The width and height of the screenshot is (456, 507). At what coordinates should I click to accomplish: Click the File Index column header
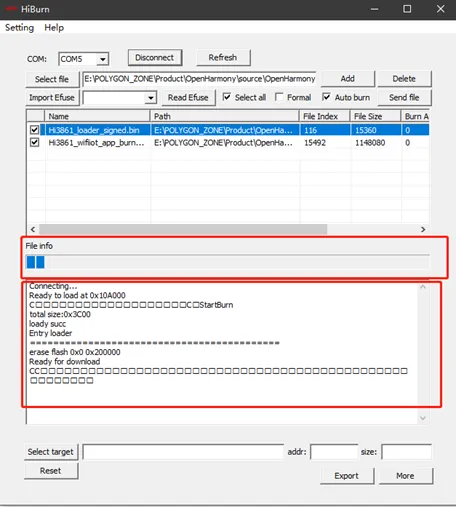pos(325,116)
